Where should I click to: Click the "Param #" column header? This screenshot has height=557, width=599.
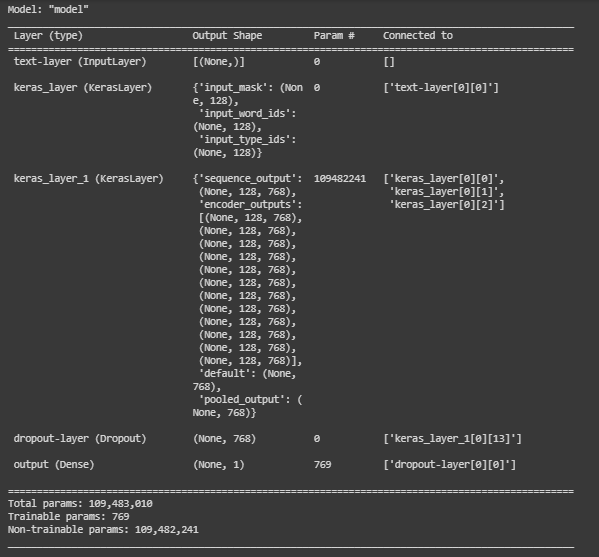[334, 36]
